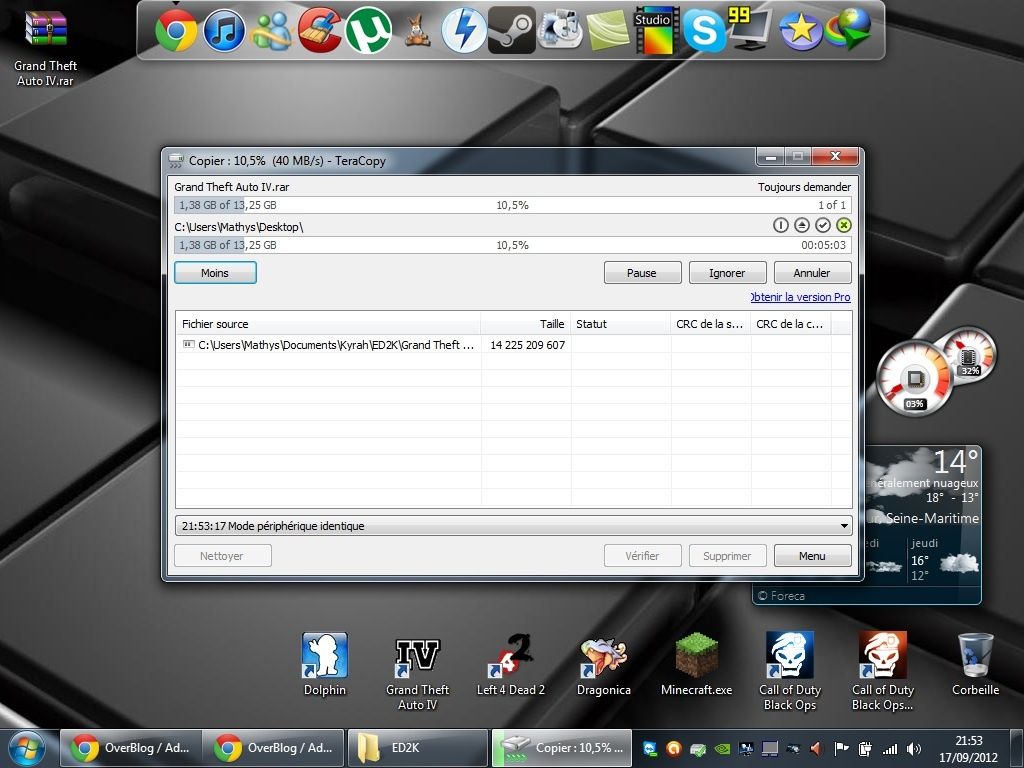Image resolution: width=1024 pixels, height=768 pixels.
Task: Open Internet Download Manager globe icon in dock
Action: 848,30
